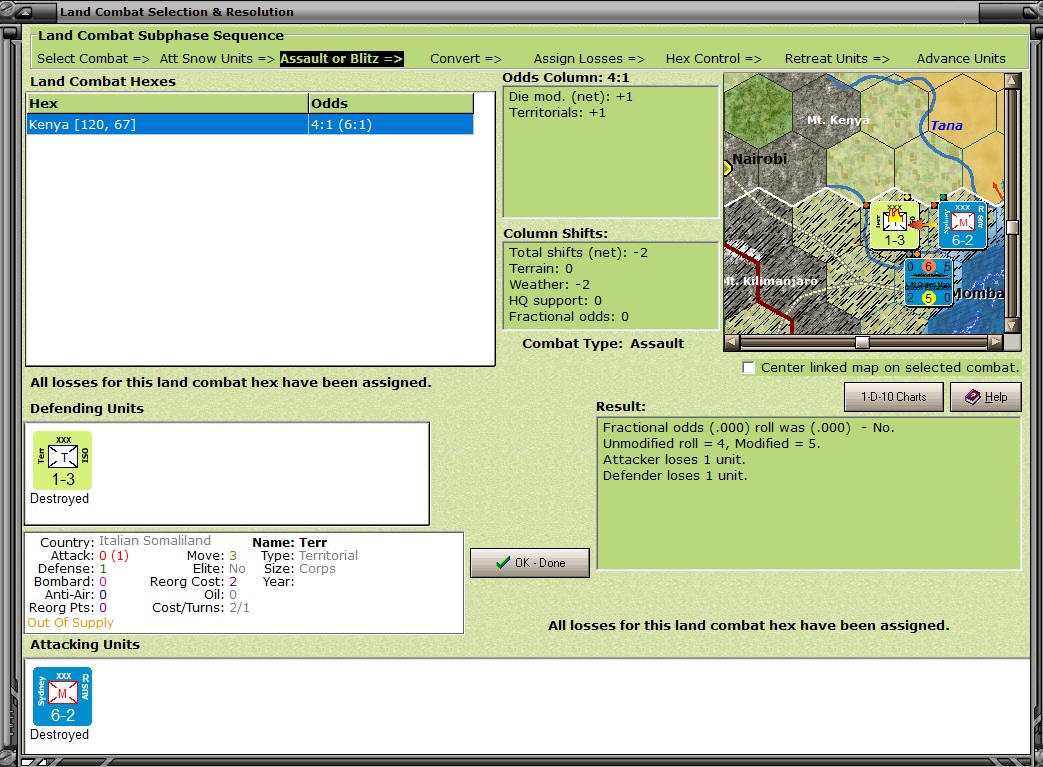
Task: Open the Help button with book icon
Action: pyautogui.click(x=986, y=397)
